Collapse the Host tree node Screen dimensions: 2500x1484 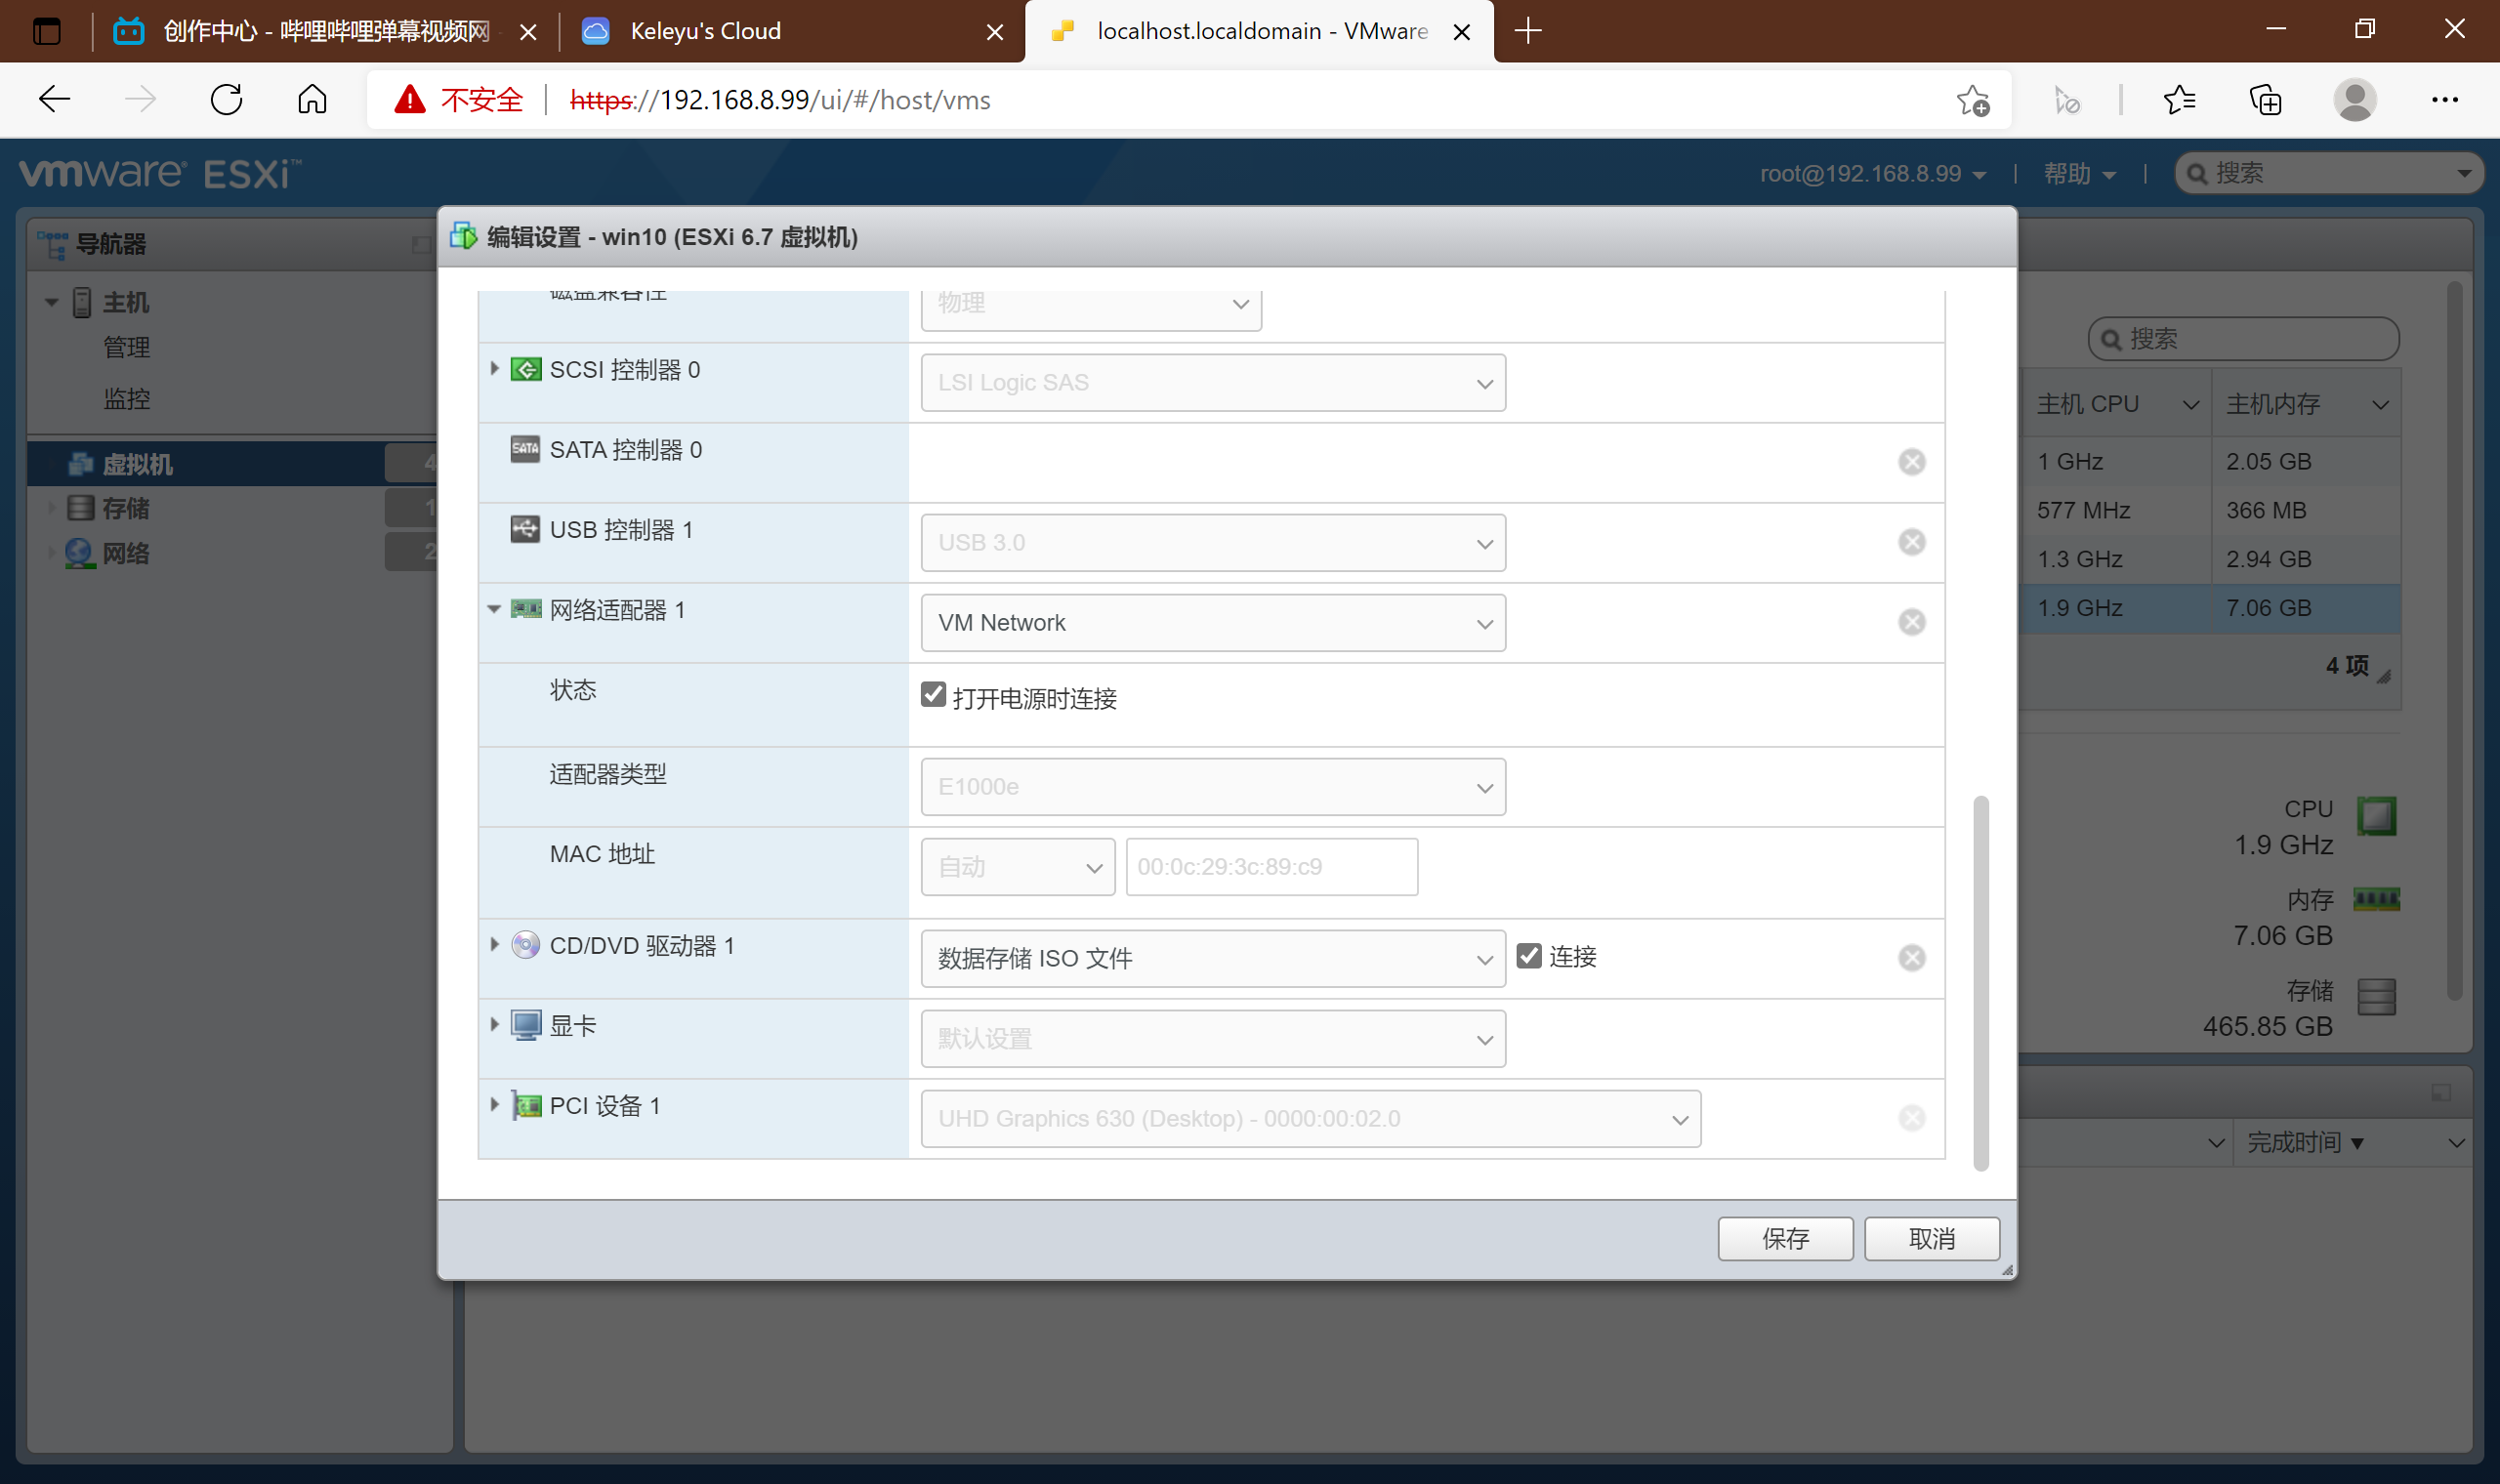tap(51, 302)
